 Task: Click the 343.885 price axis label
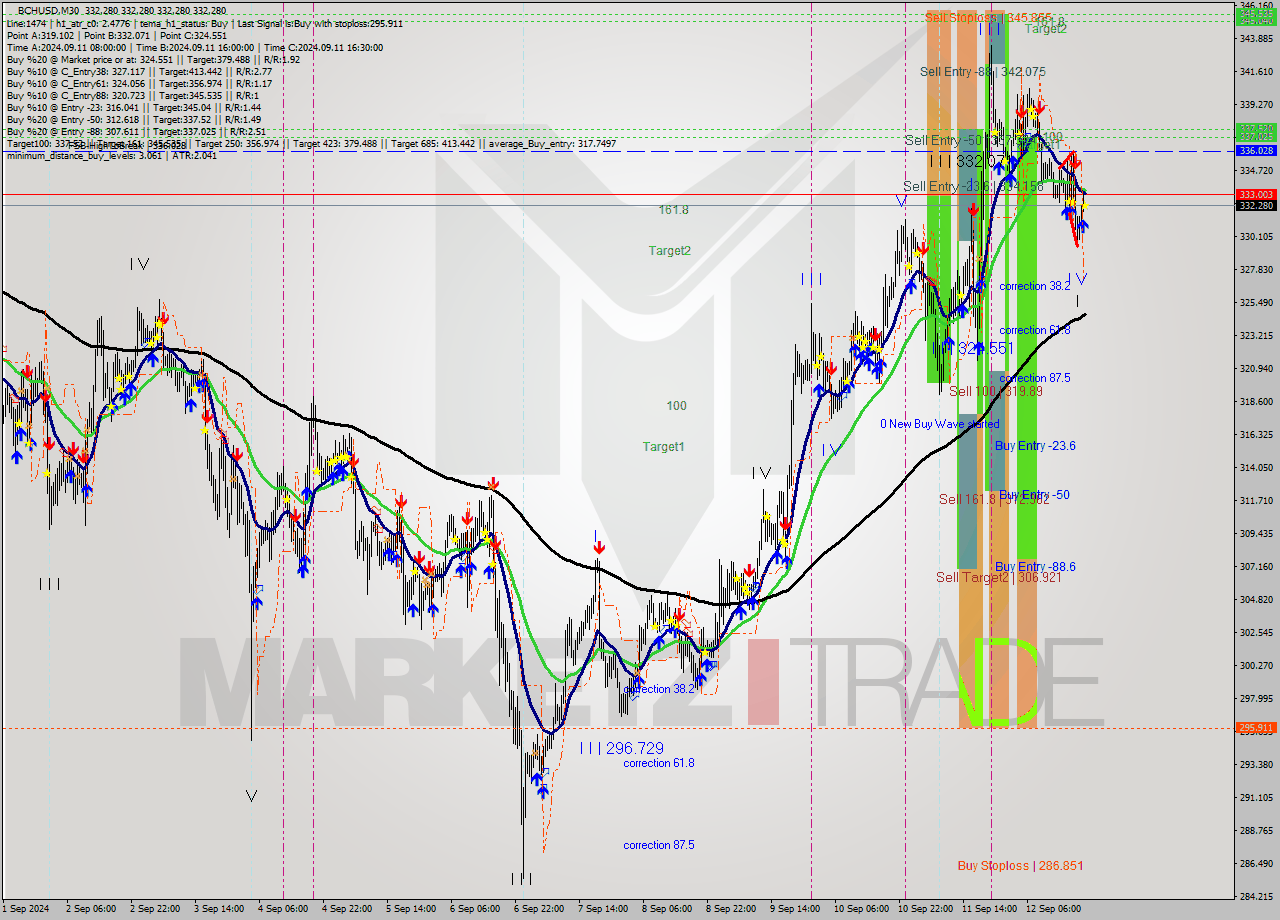coord(1256,39)
